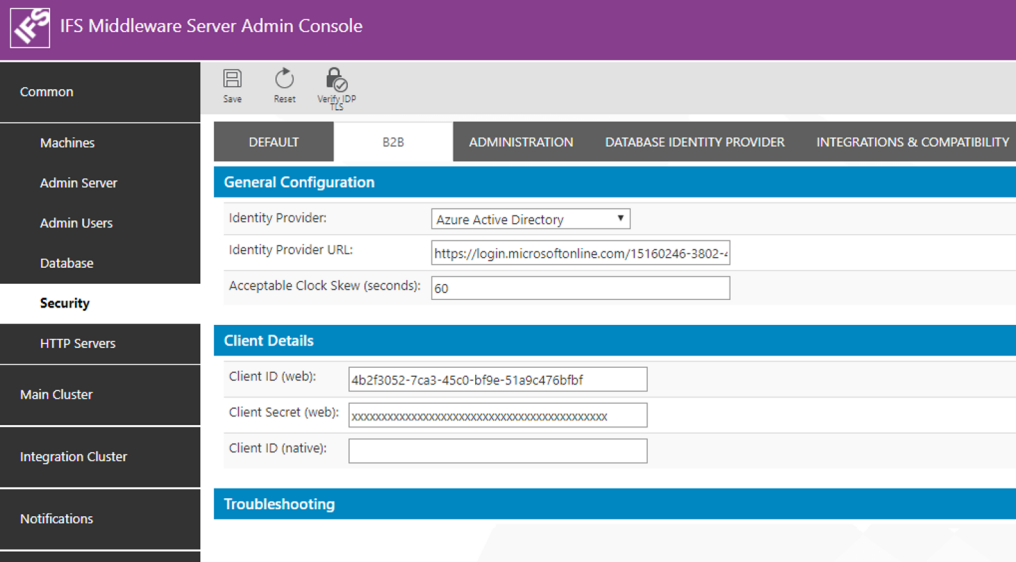Open INTEGRATIONS & COMPATIBILITY tab

click(912, 142)
